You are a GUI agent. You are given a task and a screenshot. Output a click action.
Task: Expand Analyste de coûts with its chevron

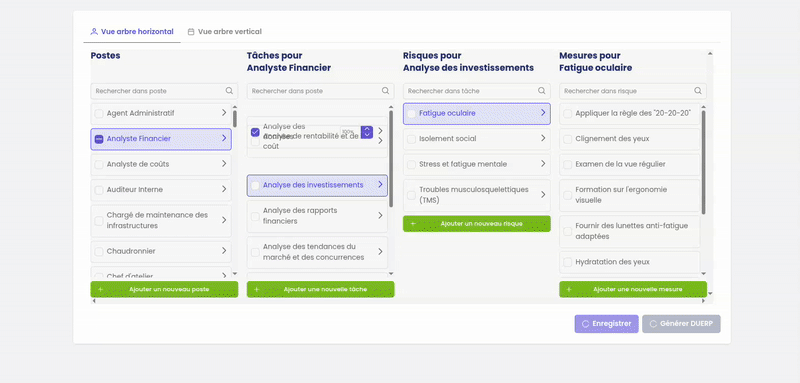pos(224,164)
